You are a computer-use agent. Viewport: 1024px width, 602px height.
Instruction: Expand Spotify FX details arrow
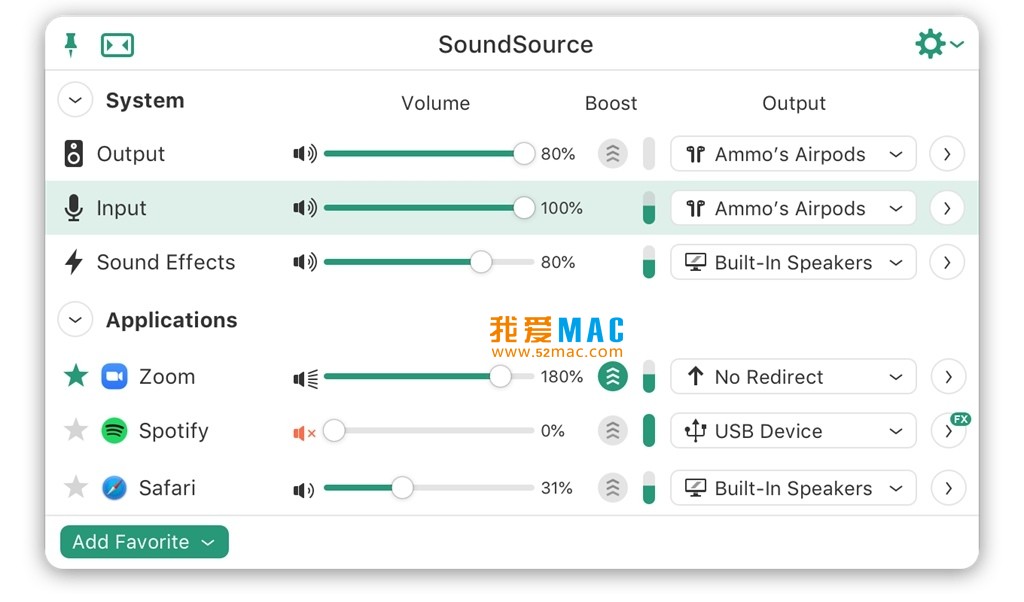click(948, 431)
